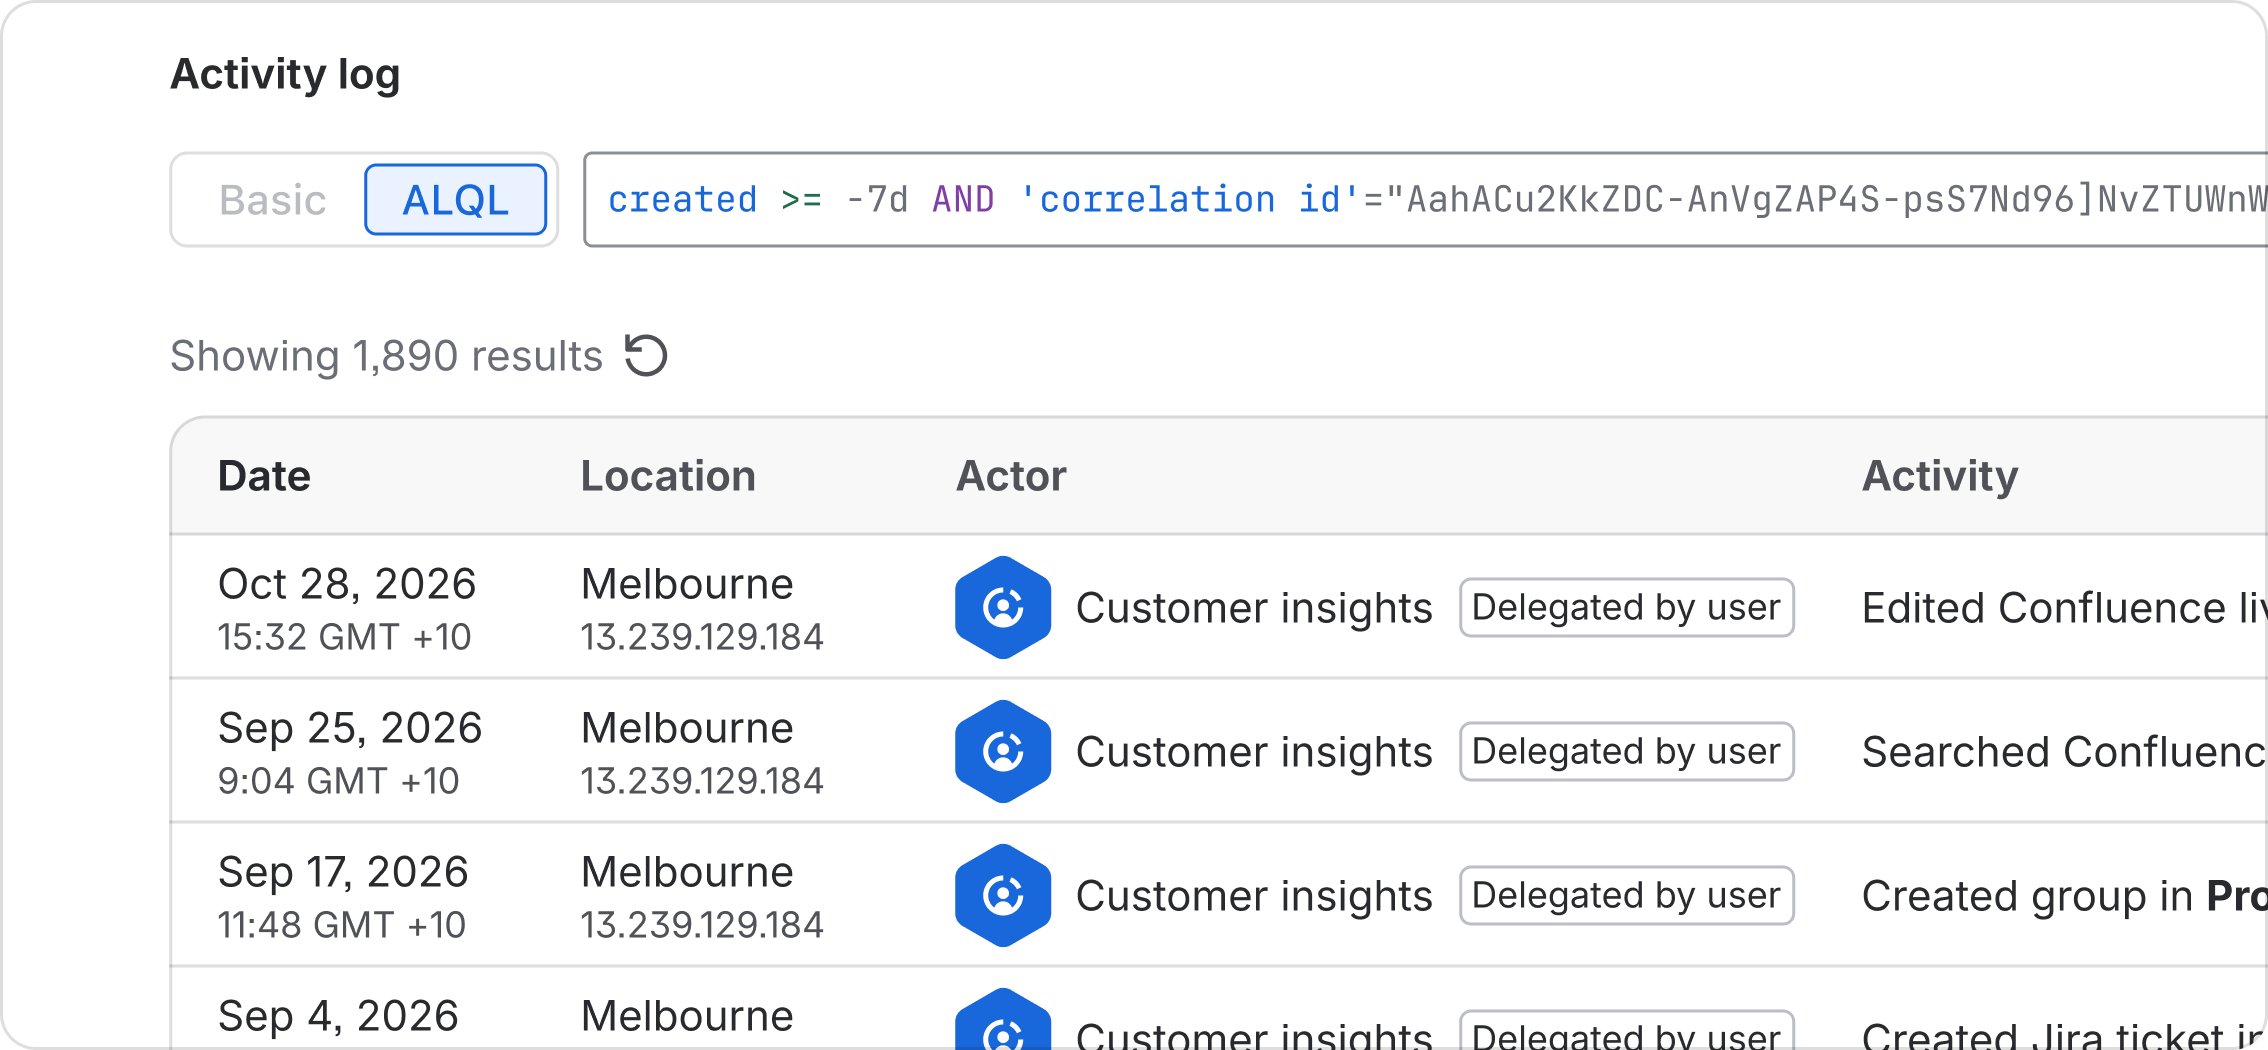Open the Searched Confluence activity entry
This screenshot has width=2268, height=1050.
[2064, 752]
